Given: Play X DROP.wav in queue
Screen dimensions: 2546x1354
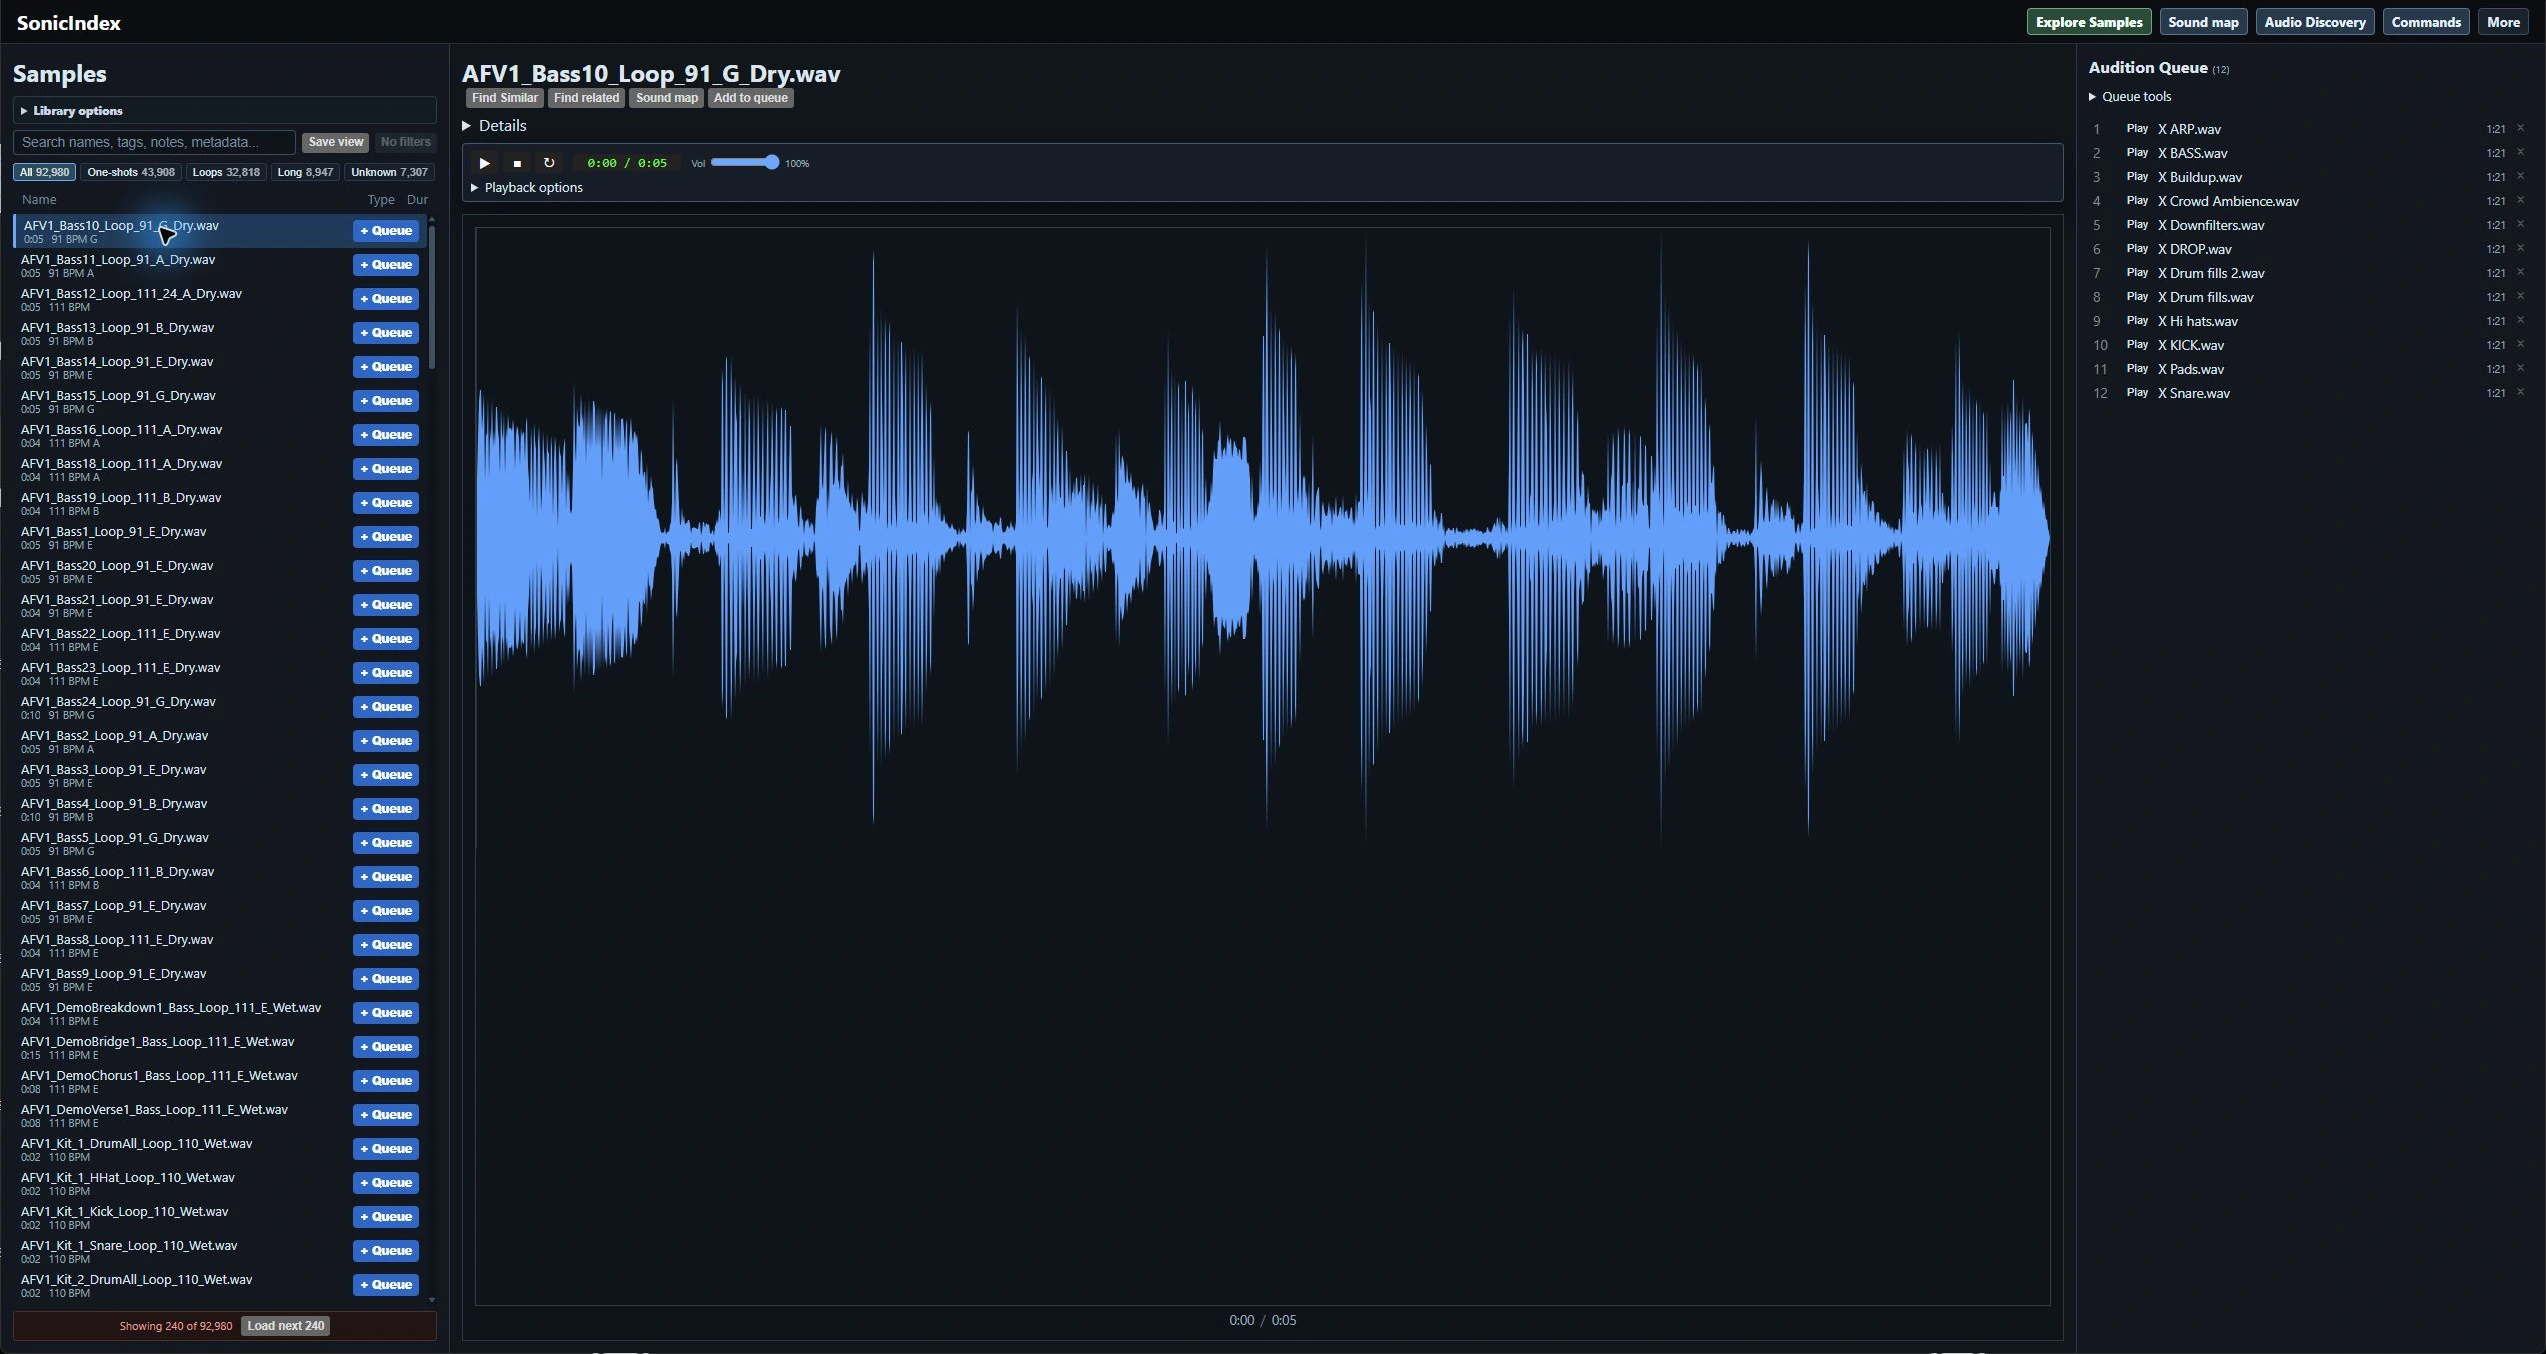Looking at the screenshot, I should point(2137,249).
